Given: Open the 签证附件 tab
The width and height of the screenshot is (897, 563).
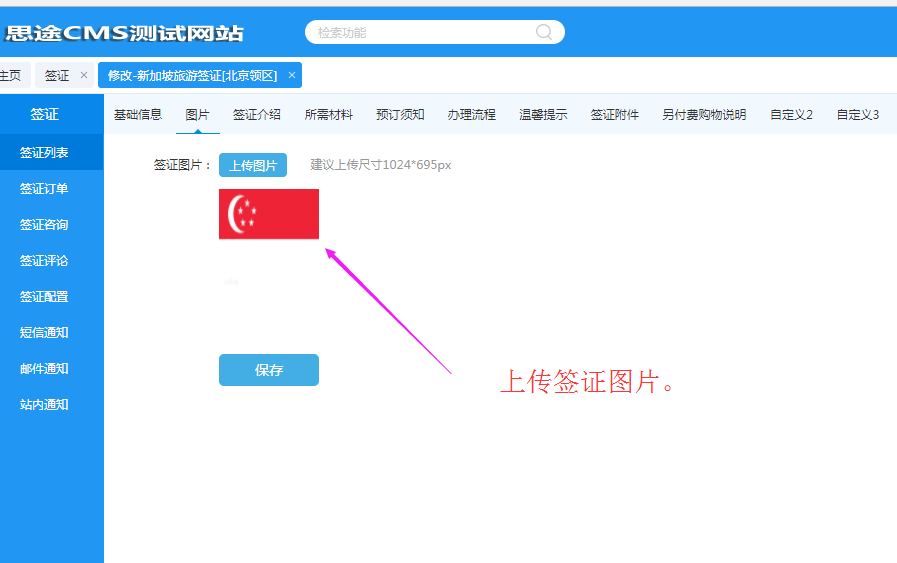Looking at the screenshot, I should pyautogui.click(x=614, y=115).
